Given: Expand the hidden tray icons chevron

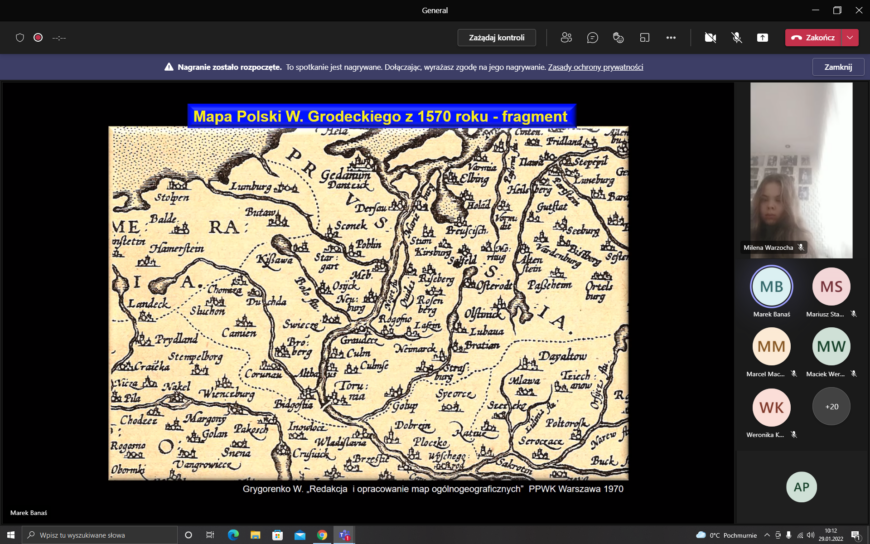Looking at the screenshot, I should [767, 535].
